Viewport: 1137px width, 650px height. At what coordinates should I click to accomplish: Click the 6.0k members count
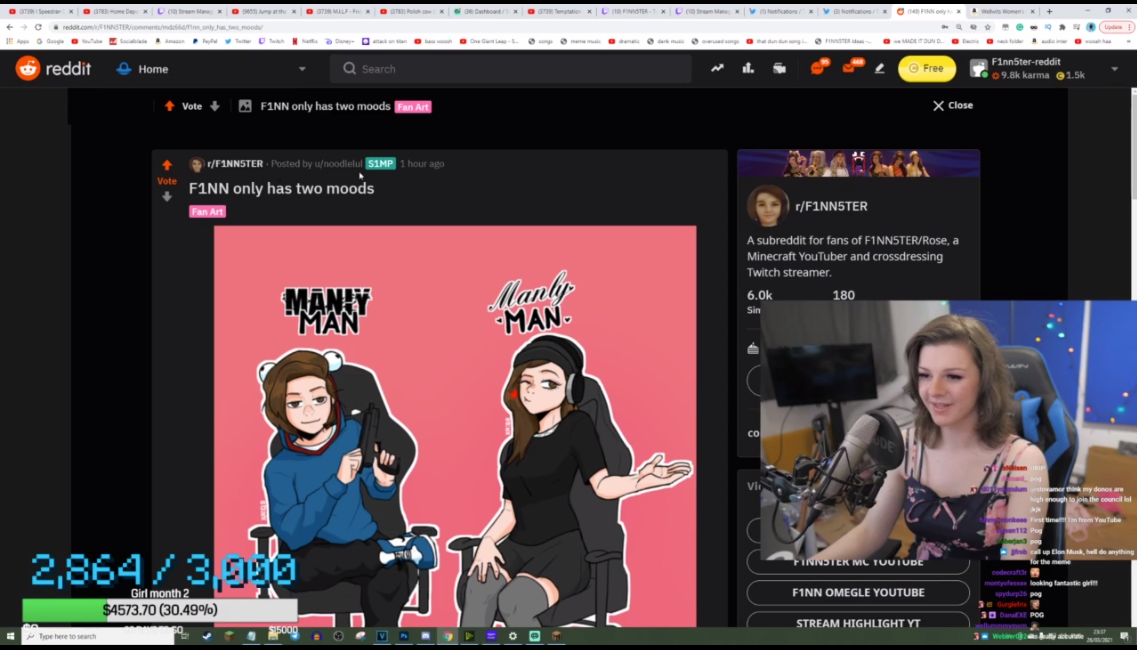click(759, 295)
